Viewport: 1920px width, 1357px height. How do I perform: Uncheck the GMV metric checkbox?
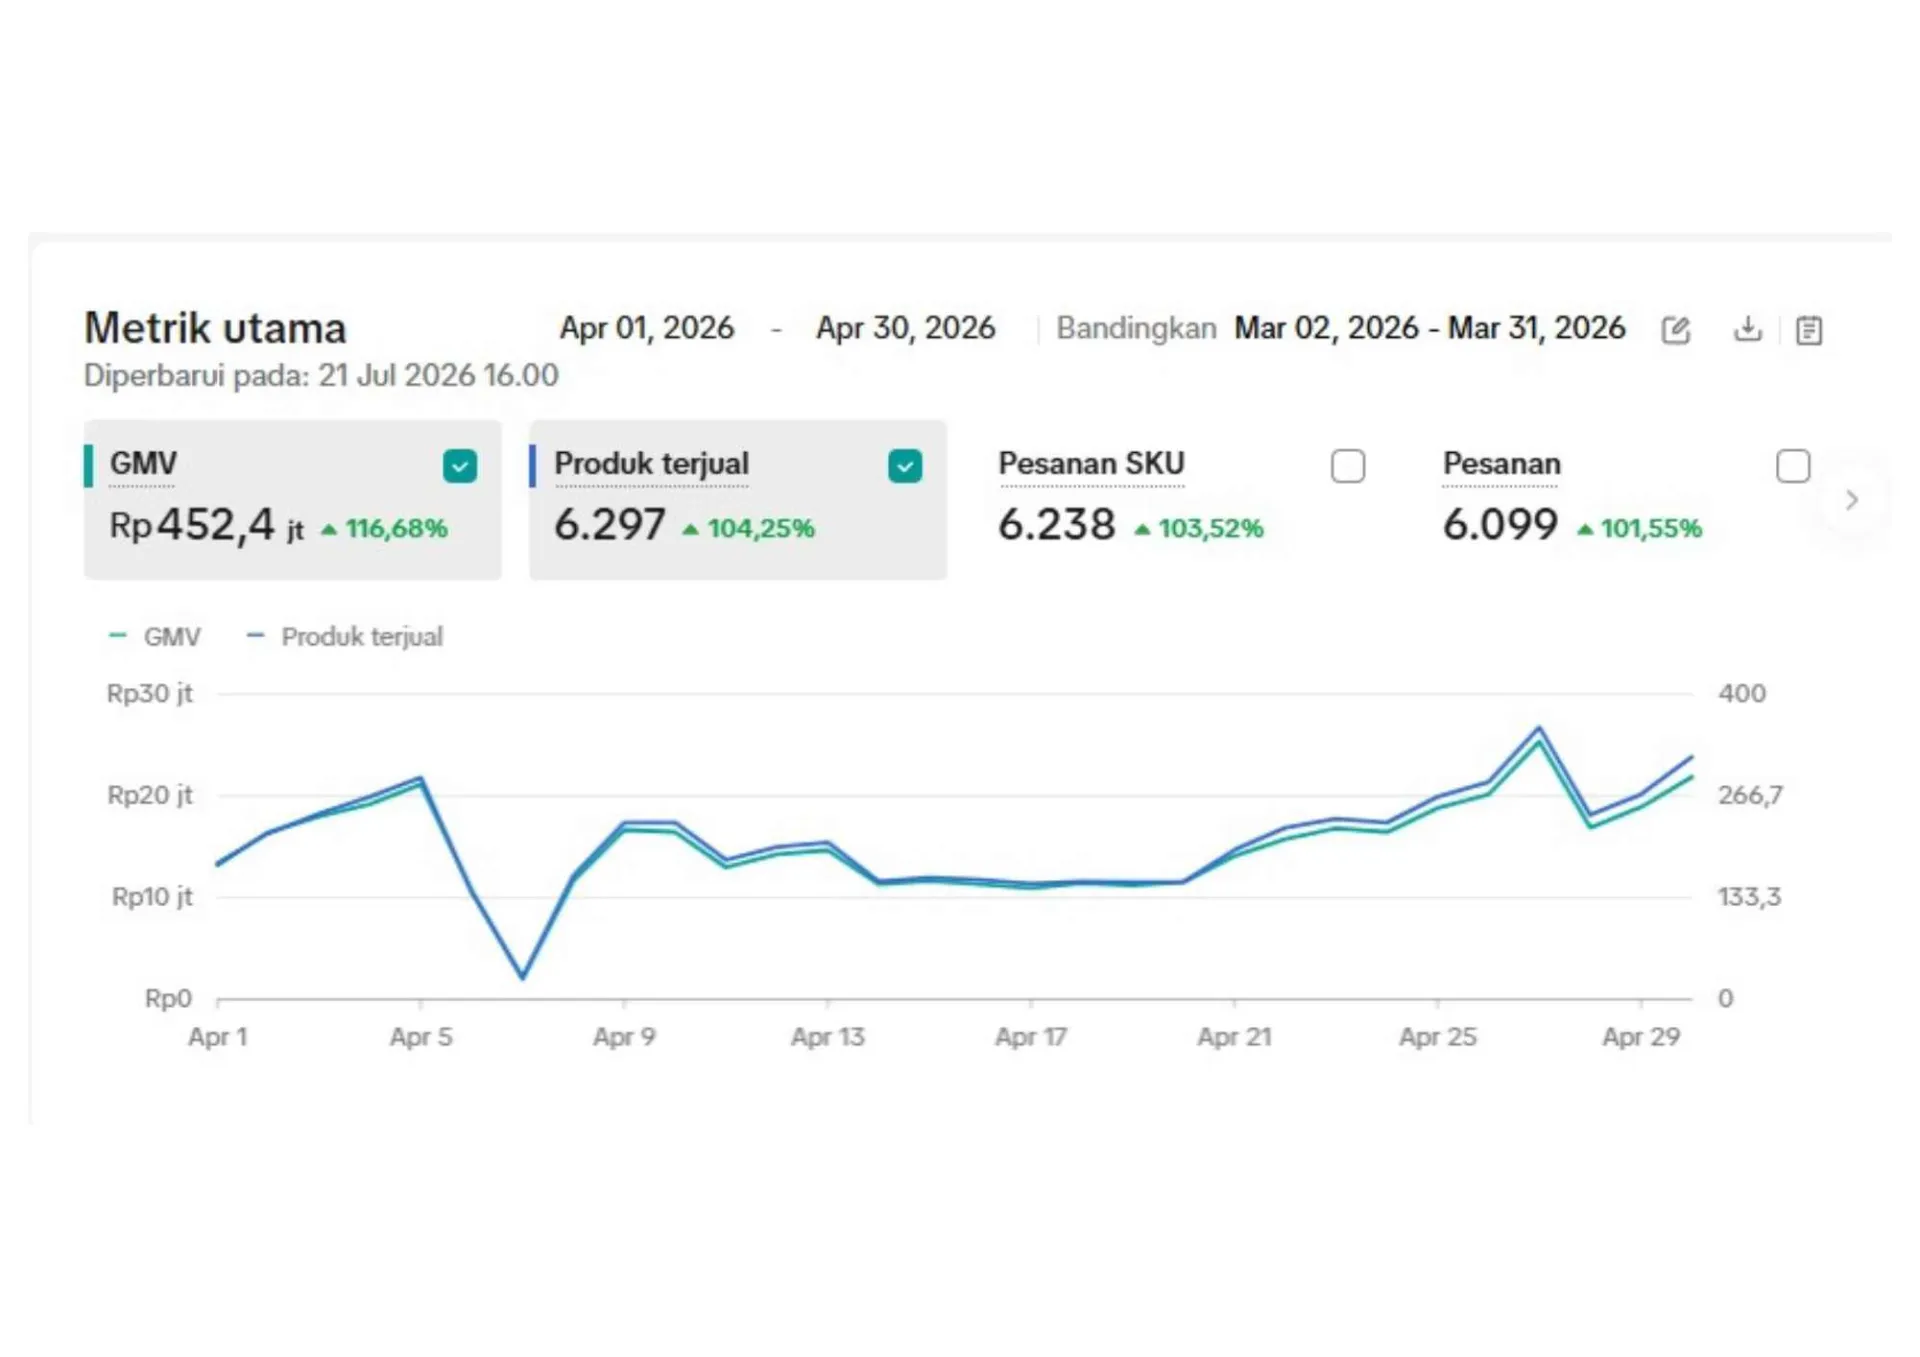[460, 466]
